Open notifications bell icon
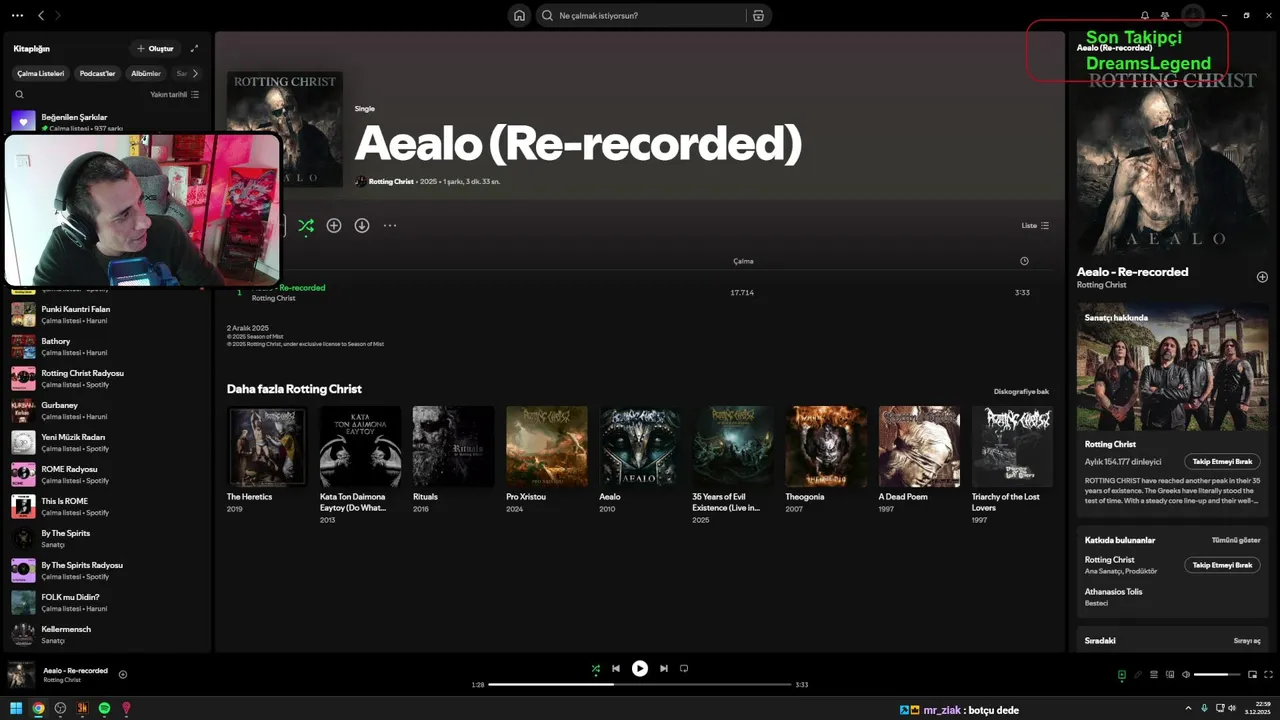The width and height of the screenshot is (1280, 720). (1145, 16)
